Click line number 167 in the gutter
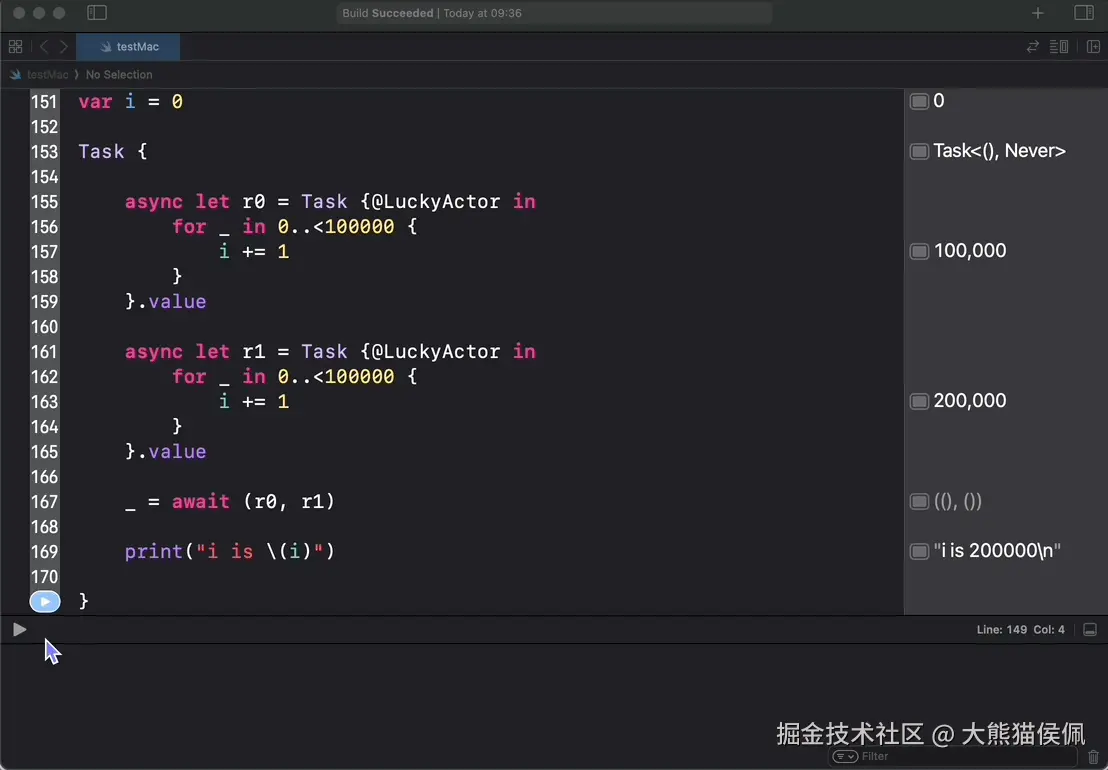Screen dimensions: 1108x770 44,502
